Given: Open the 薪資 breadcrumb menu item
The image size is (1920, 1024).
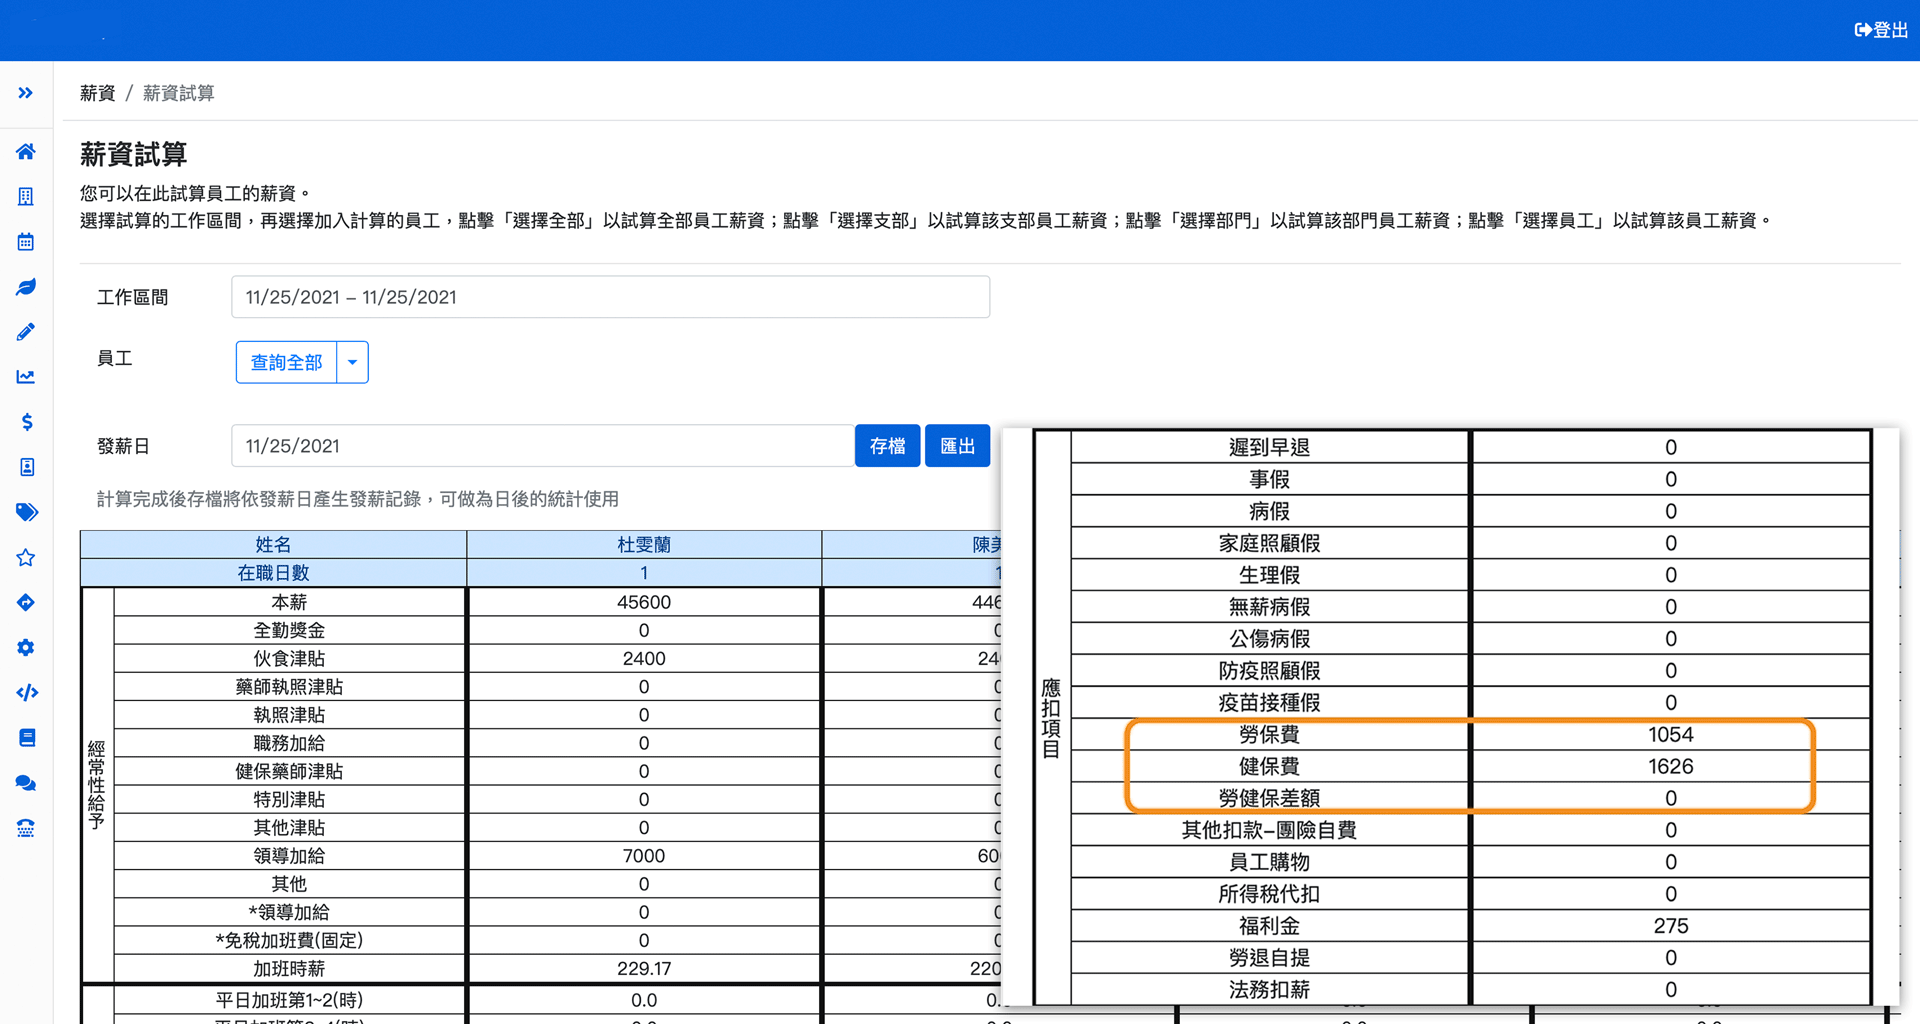Looking at the screenshot, I should coord(97,92).
